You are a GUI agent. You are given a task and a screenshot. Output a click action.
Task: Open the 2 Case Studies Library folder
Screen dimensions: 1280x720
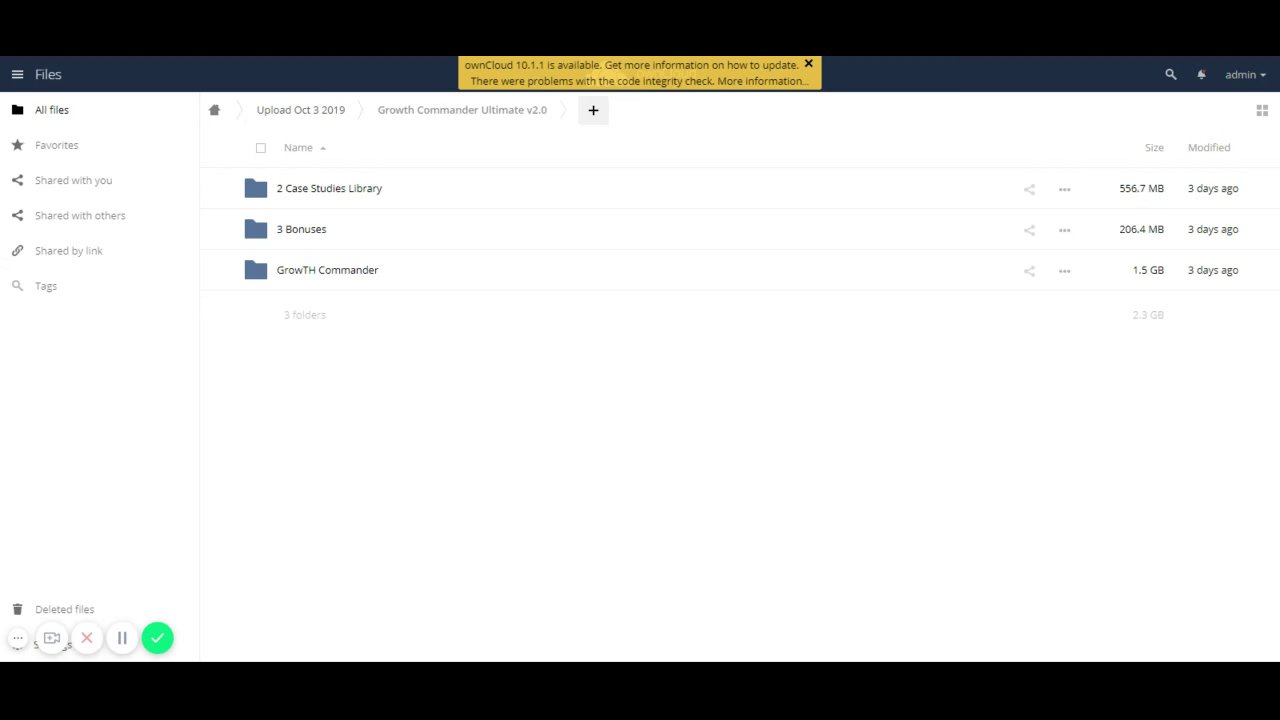[329, 188]
